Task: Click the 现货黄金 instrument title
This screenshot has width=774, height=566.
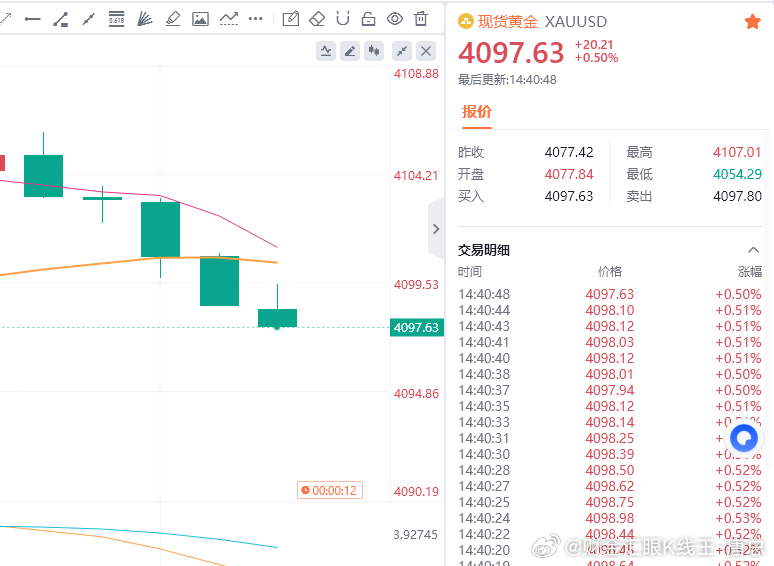Action: click(508, 22)
